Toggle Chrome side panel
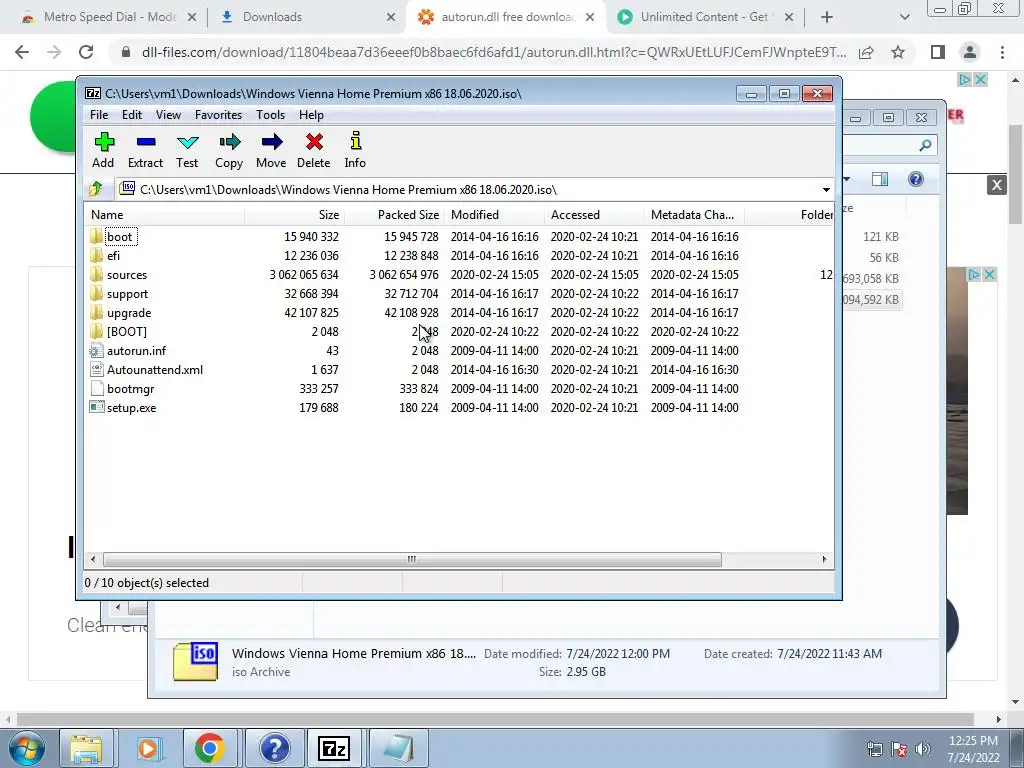 [x=938, y=52]
